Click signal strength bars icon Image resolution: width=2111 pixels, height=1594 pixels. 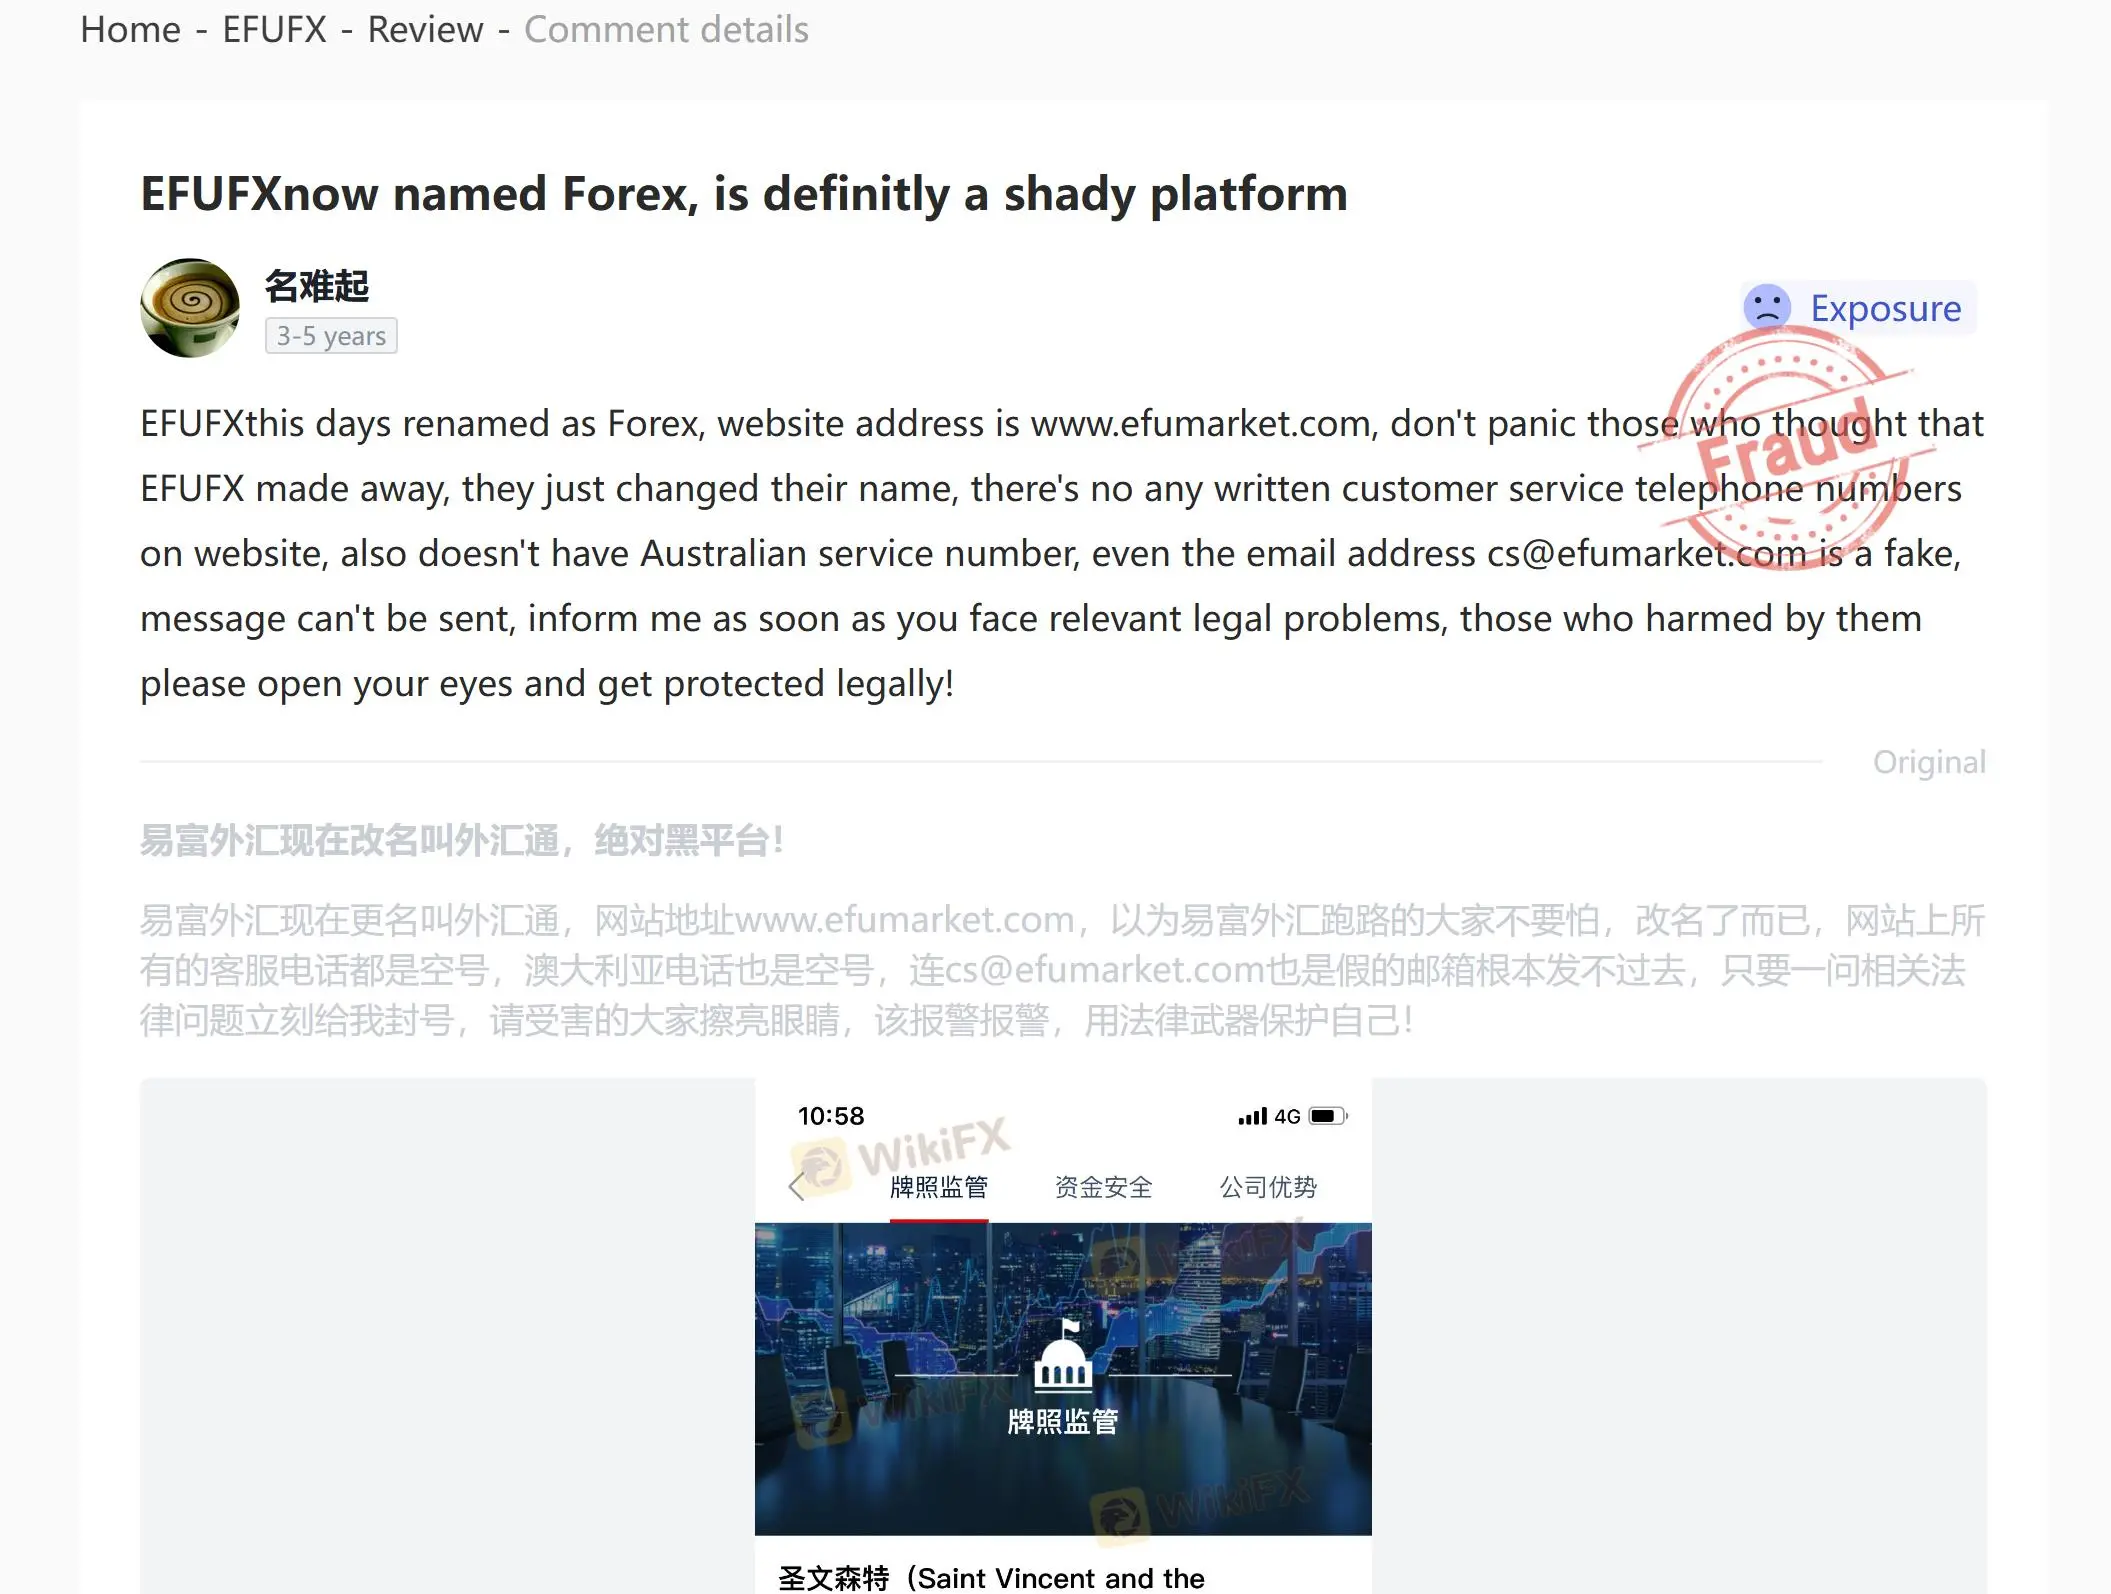point(1252,1116)
